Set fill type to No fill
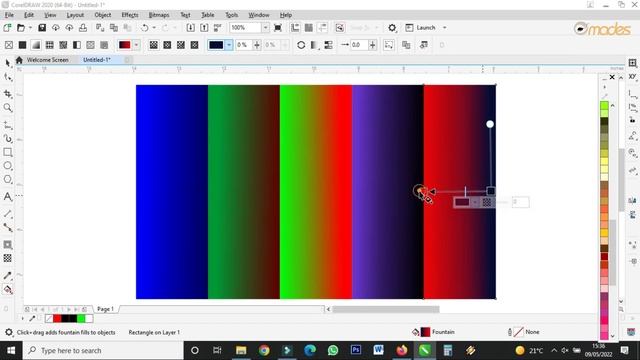Viewport: 640px width, 360px height. [x=9, y=45]
